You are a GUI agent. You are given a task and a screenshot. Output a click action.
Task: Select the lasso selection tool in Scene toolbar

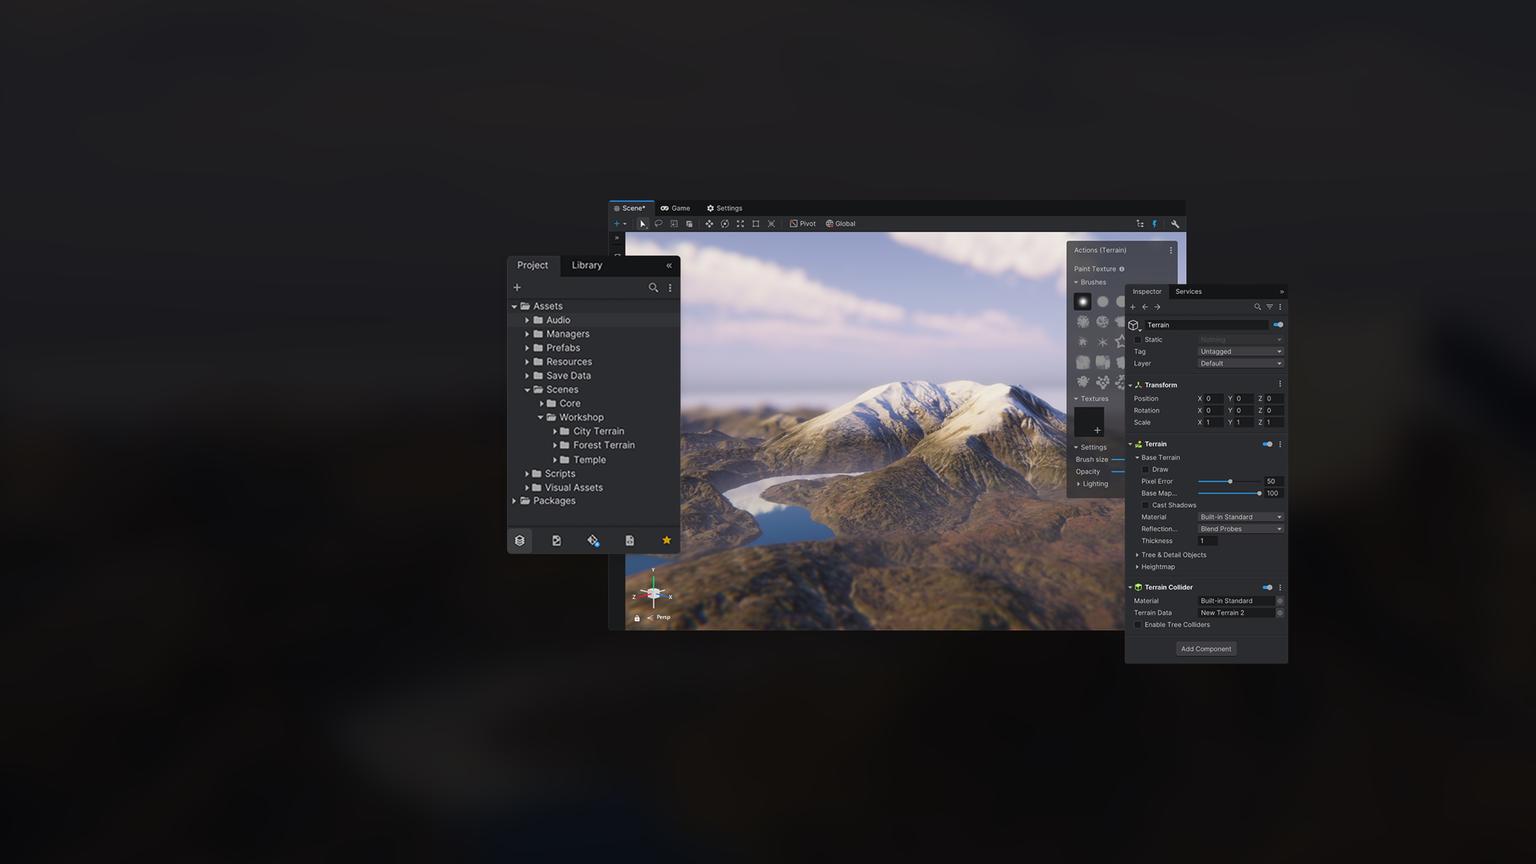click(x=658, y=224)
